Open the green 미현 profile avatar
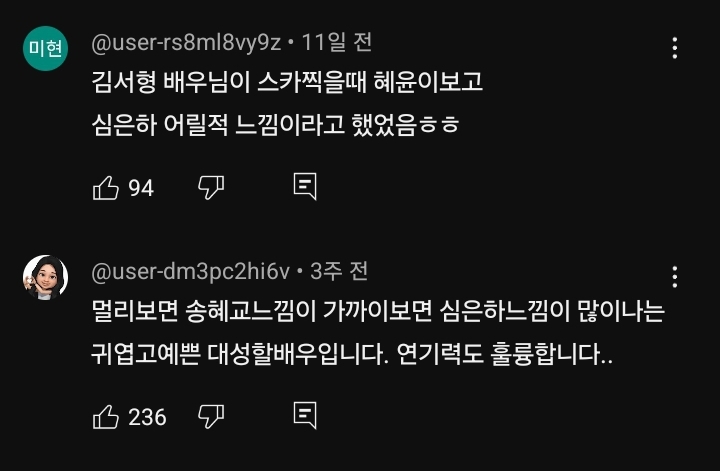 45,48
